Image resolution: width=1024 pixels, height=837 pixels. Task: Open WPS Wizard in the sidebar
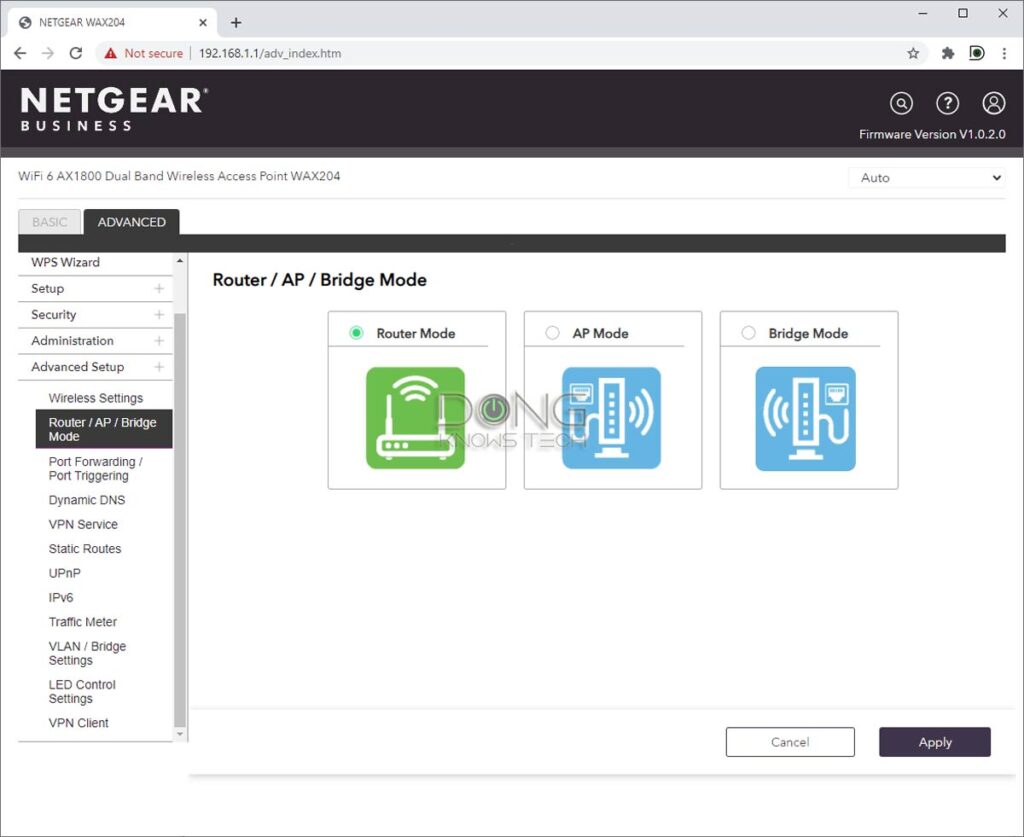pos(65,262)
